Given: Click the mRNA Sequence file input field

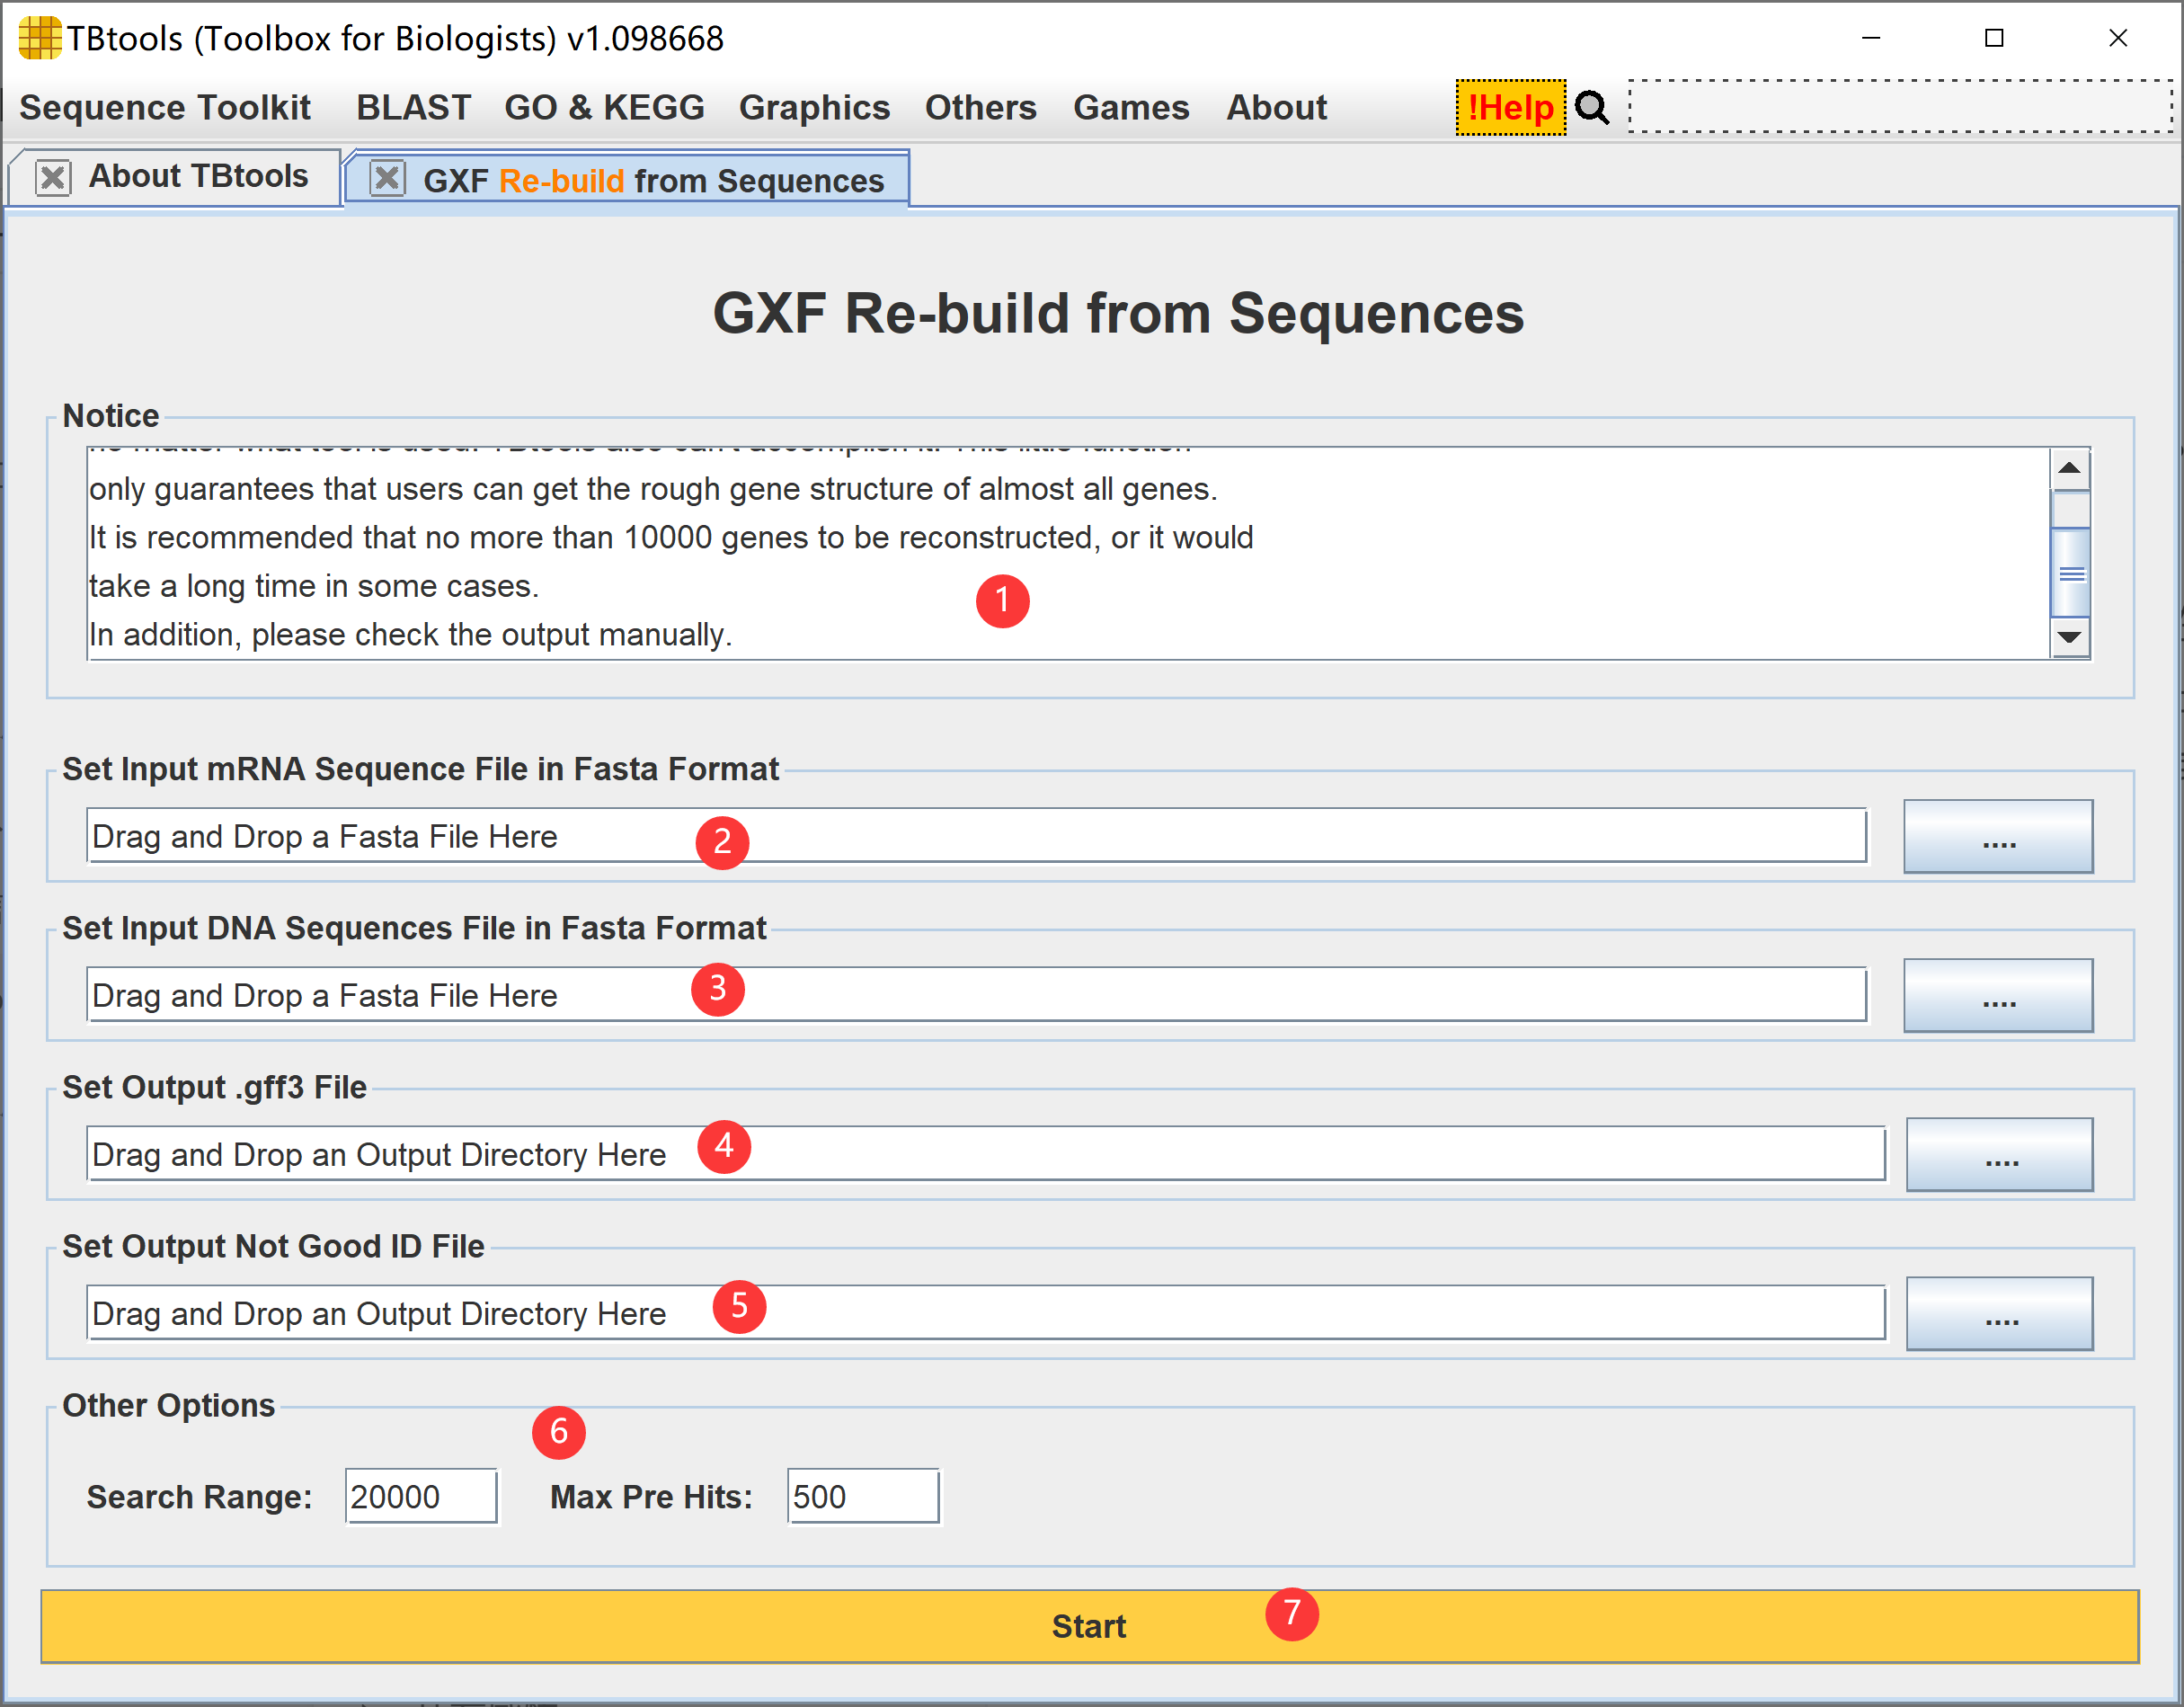Looking at the screenshot, I should coord(976,835).
